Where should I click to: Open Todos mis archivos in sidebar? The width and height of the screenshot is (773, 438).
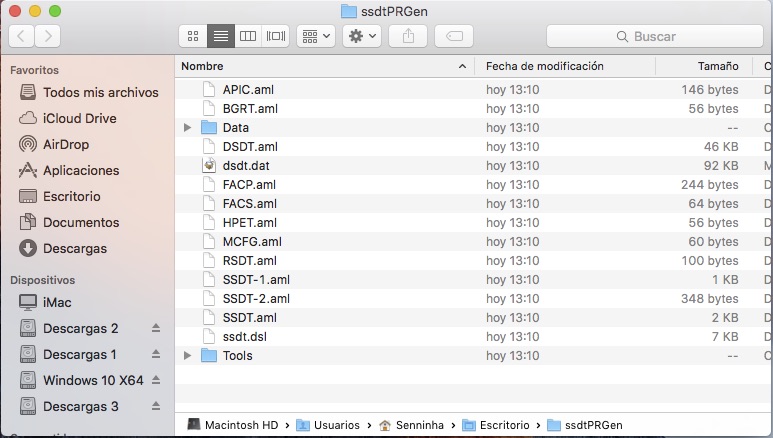click(89, 92)
